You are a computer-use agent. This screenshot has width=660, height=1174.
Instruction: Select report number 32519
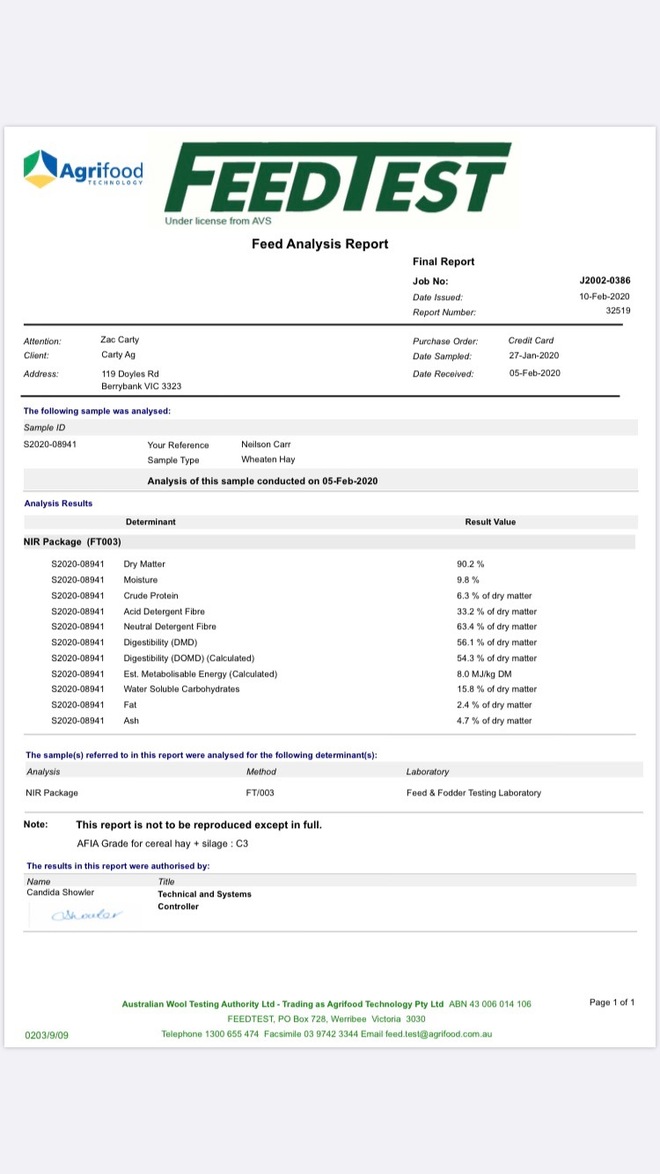(x=618, y=311)
